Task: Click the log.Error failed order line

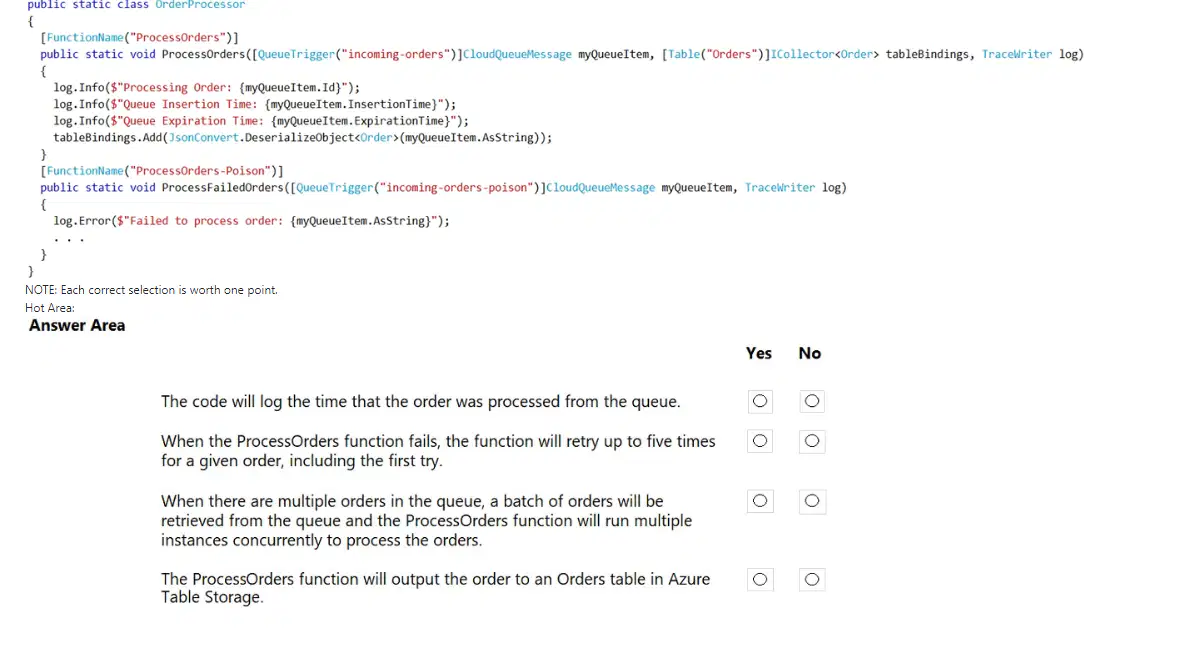Action: click(251, 221)
